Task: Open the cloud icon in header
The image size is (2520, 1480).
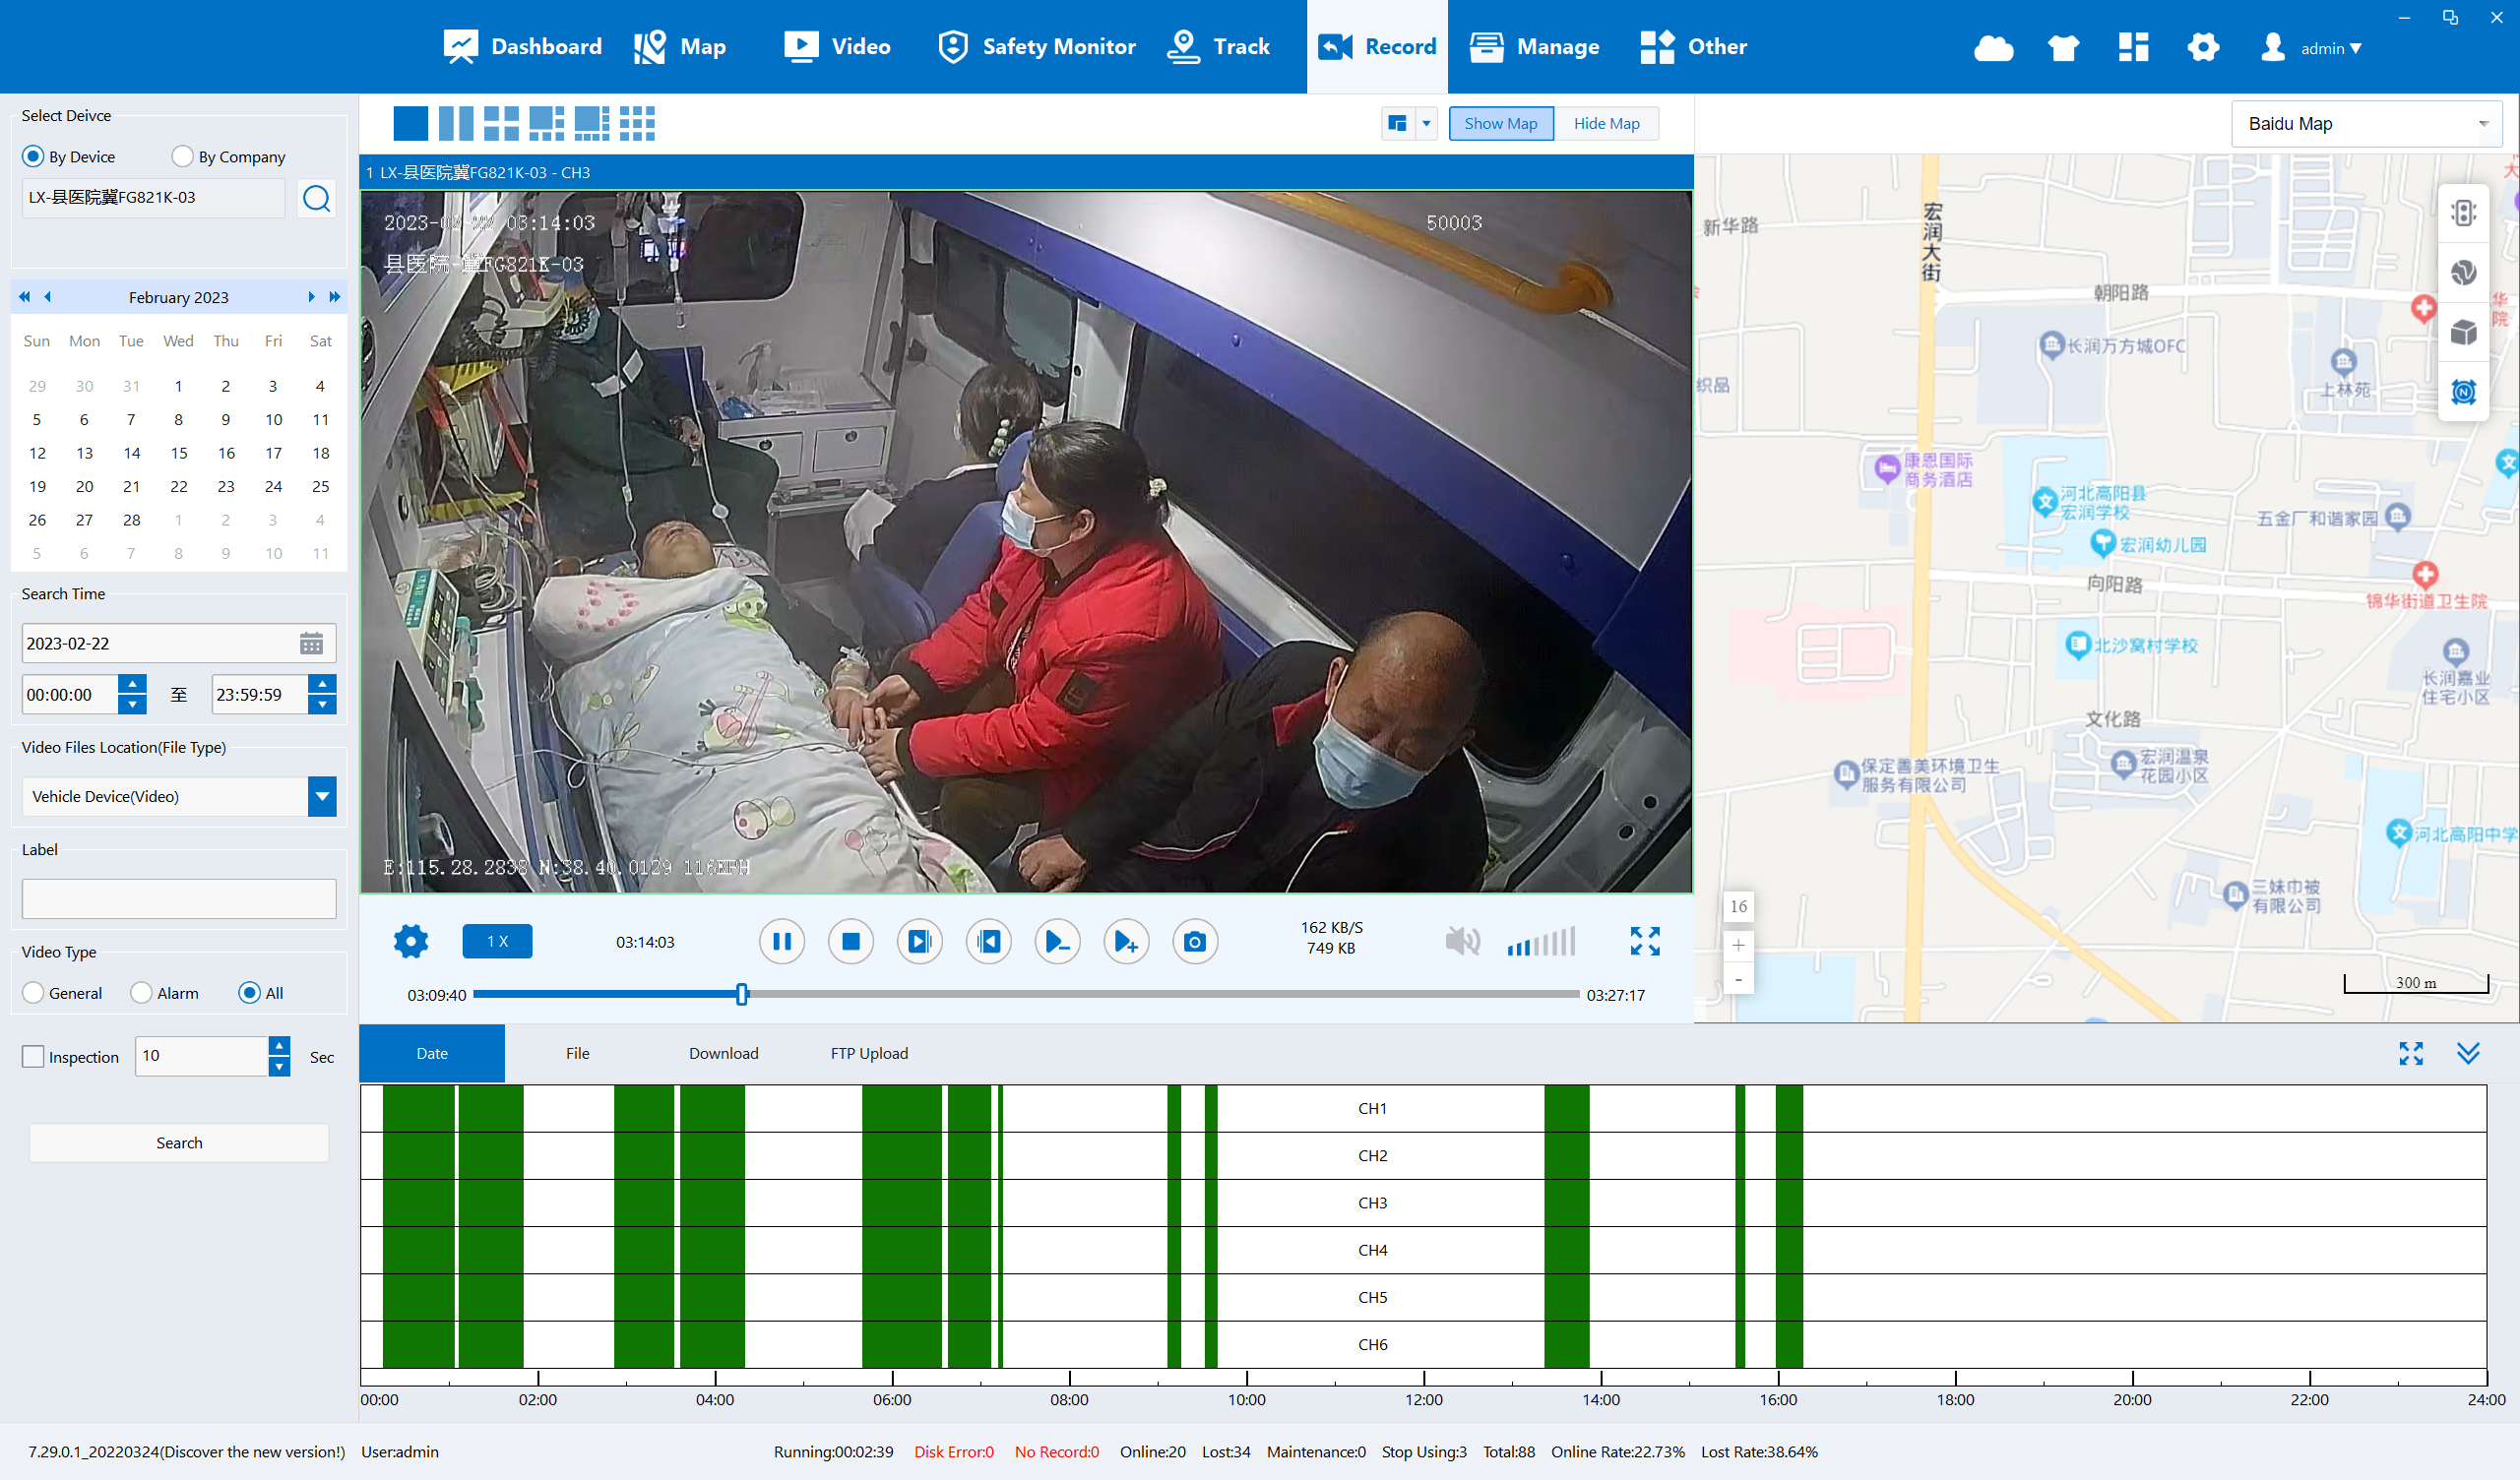Action: point(1993,47)
